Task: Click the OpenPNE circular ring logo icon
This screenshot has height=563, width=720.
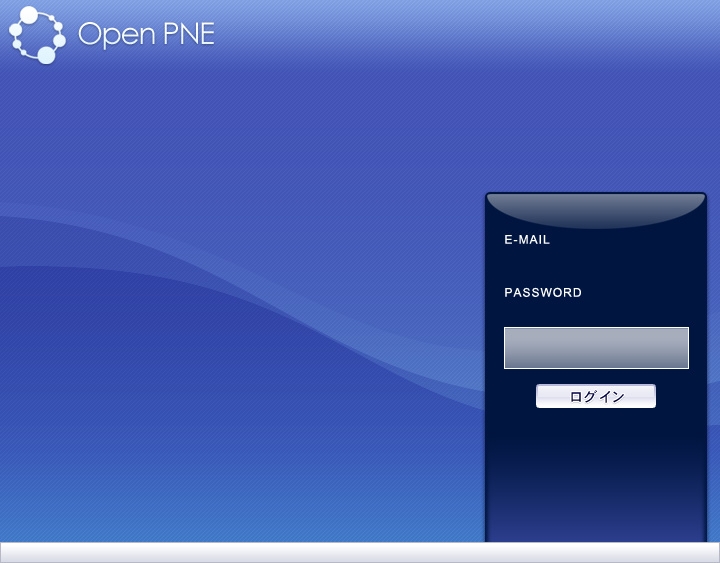Action: coord(36,34)
